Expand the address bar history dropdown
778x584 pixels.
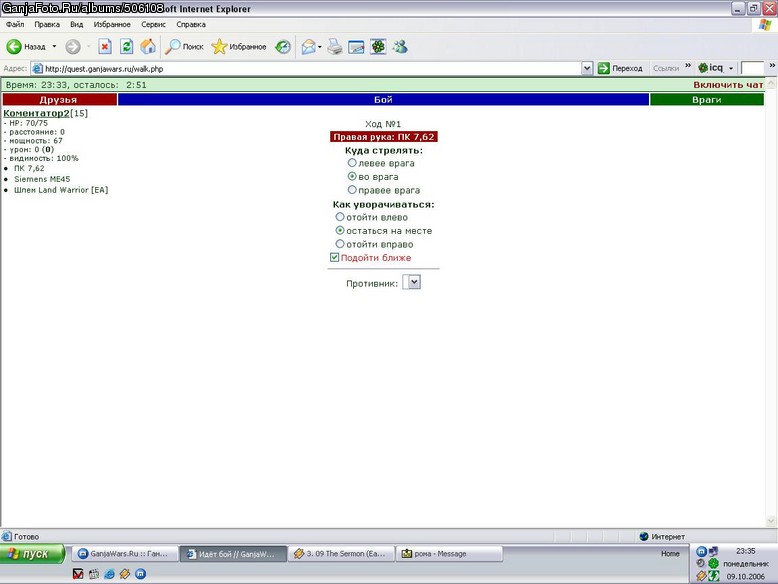click(587, 68)
